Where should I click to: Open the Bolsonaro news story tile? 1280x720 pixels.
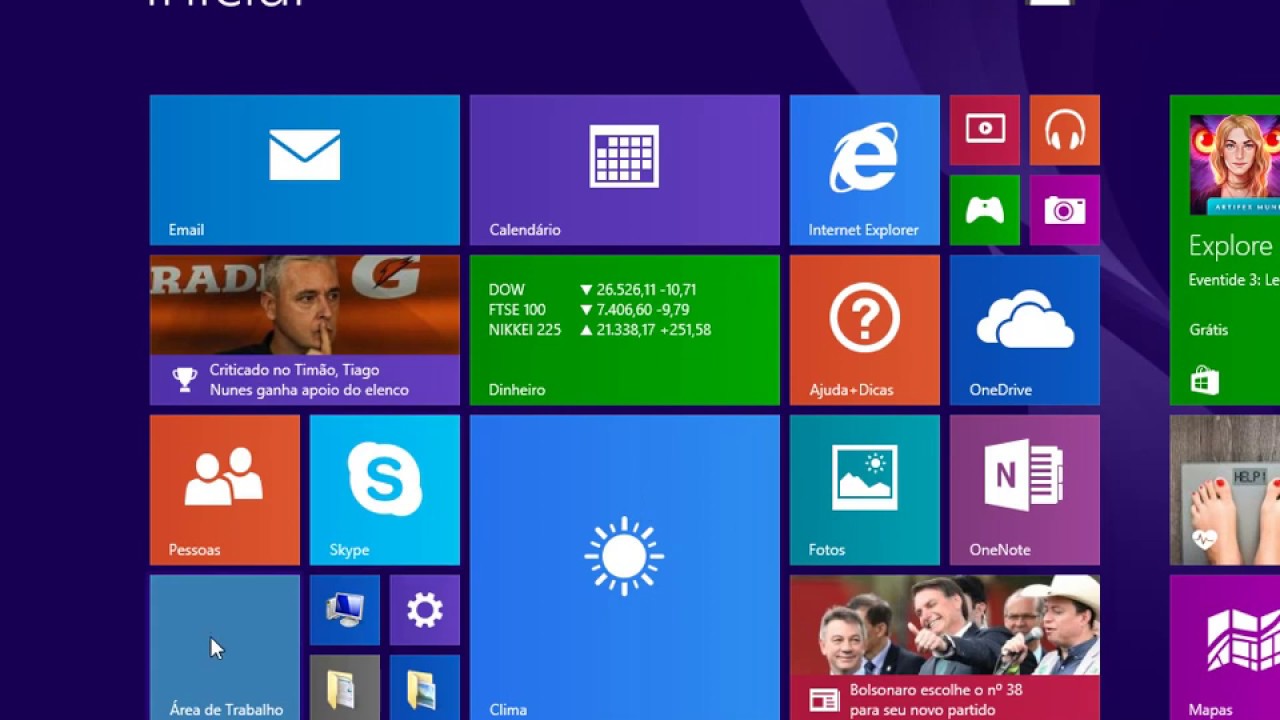[x=945, y=647]
